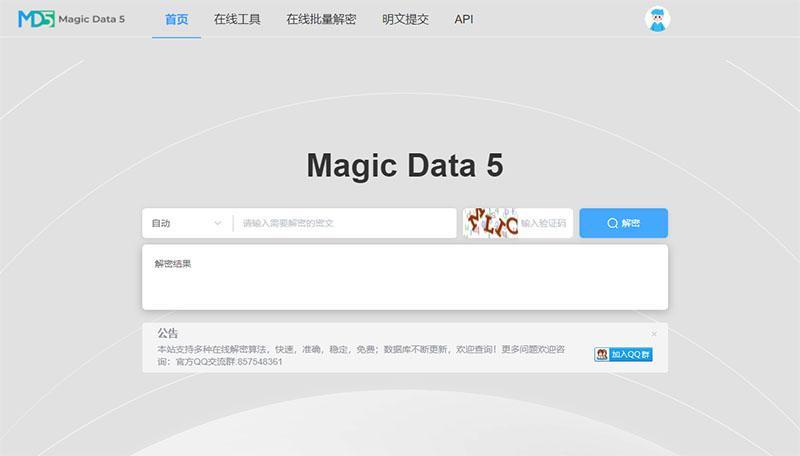Go to 在线批量解密 page

click(x=321, y=19)
